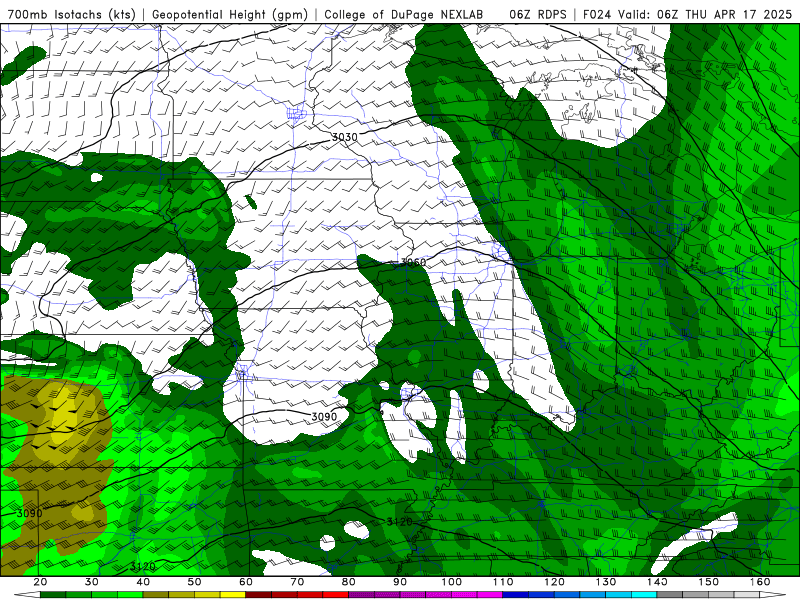
Task: Pick the dark purple swatch just above 80
Action: (361, 595)
